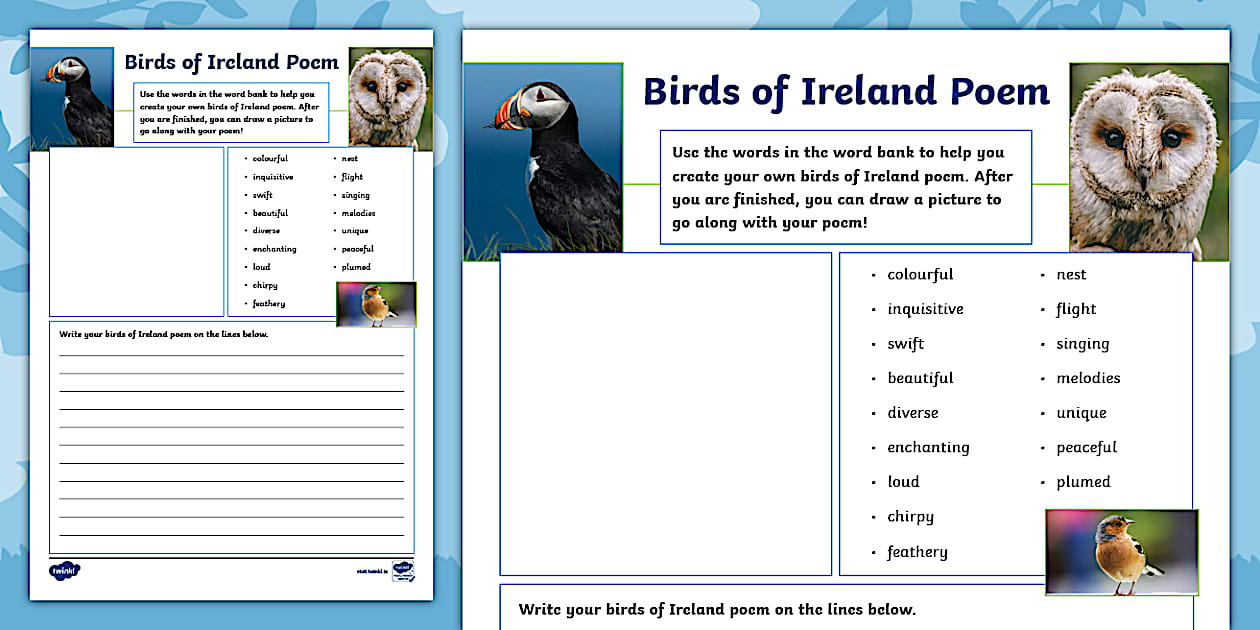Click the twinkl quality badge icon

coord(404,571)
